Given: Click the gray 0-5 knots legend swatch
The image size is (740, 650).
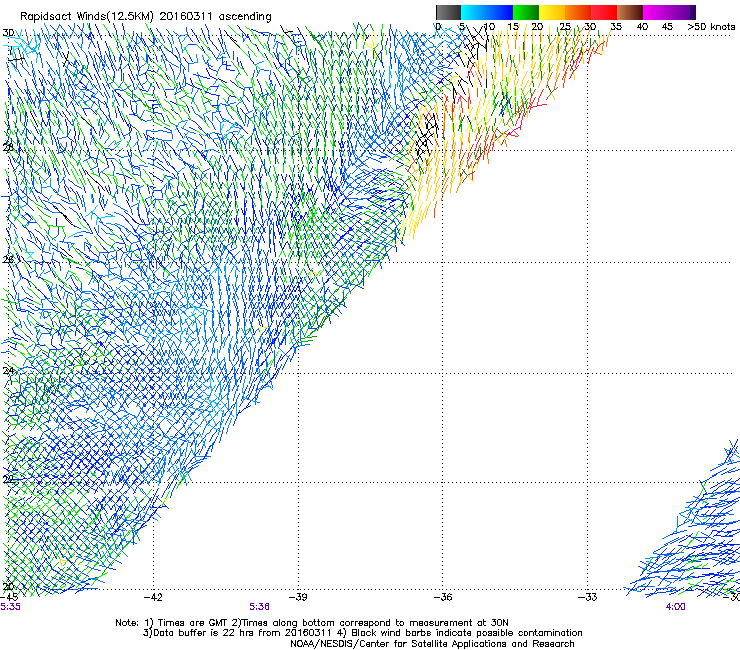Looking at the screenshot, I should (448, 12).
